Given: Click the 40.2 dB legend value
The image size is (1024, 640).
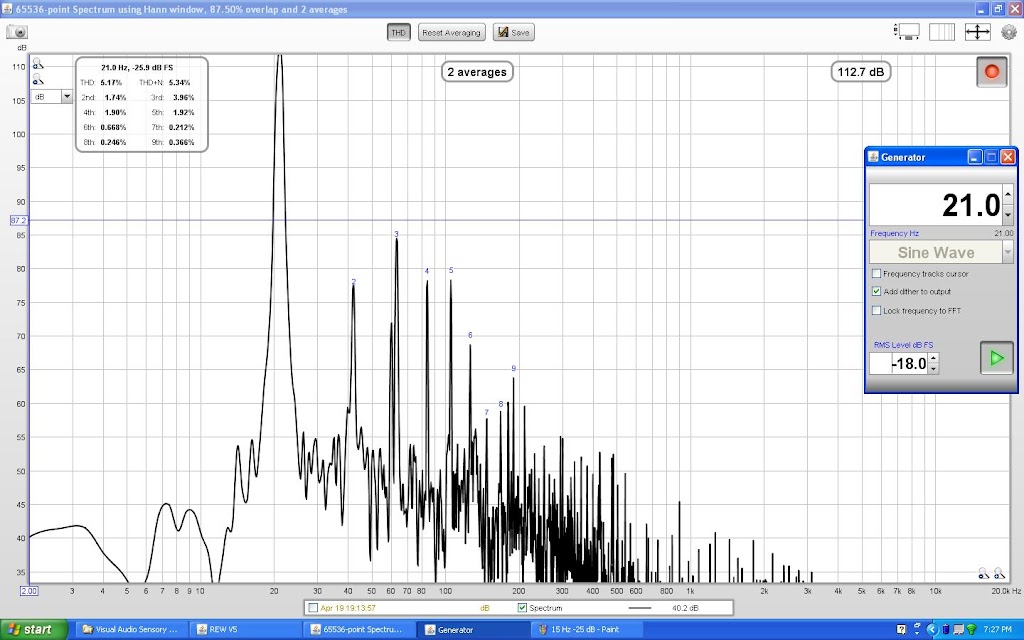Looking at the screenshot, I should (x=685, y=608).
